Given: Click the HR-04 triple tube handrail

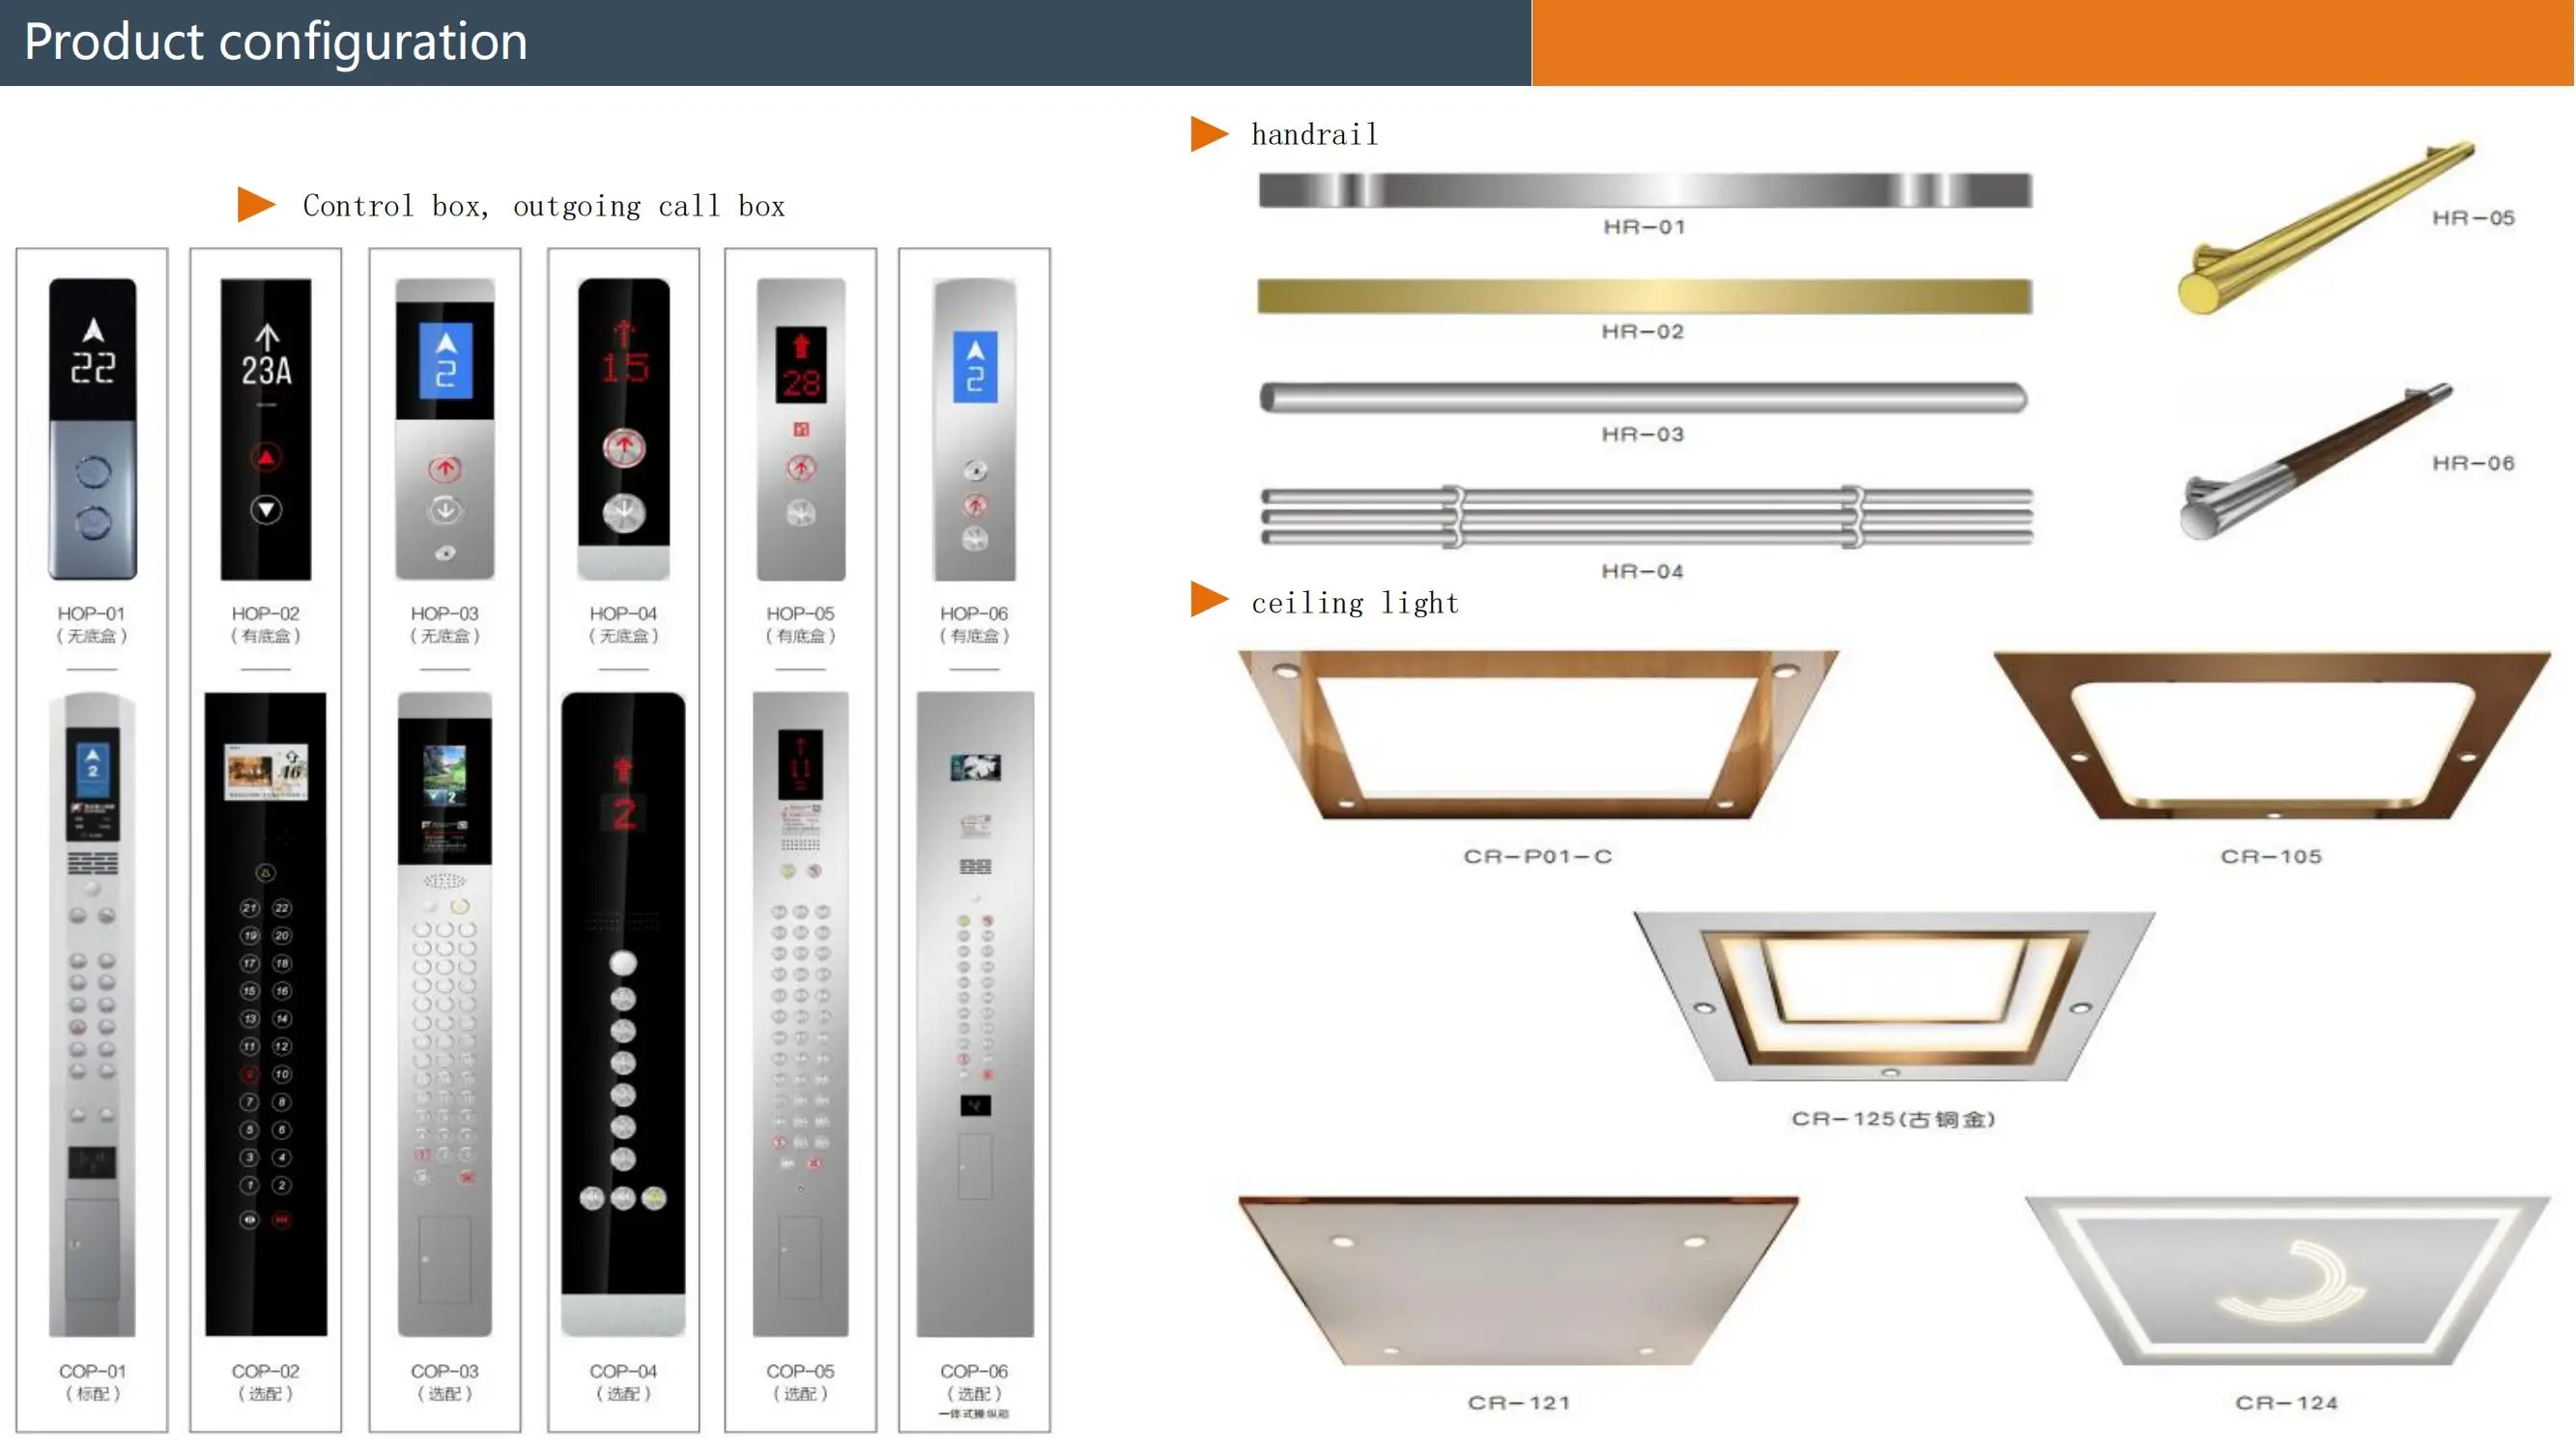Looking at the screenshot, I should coord(1646,517).
